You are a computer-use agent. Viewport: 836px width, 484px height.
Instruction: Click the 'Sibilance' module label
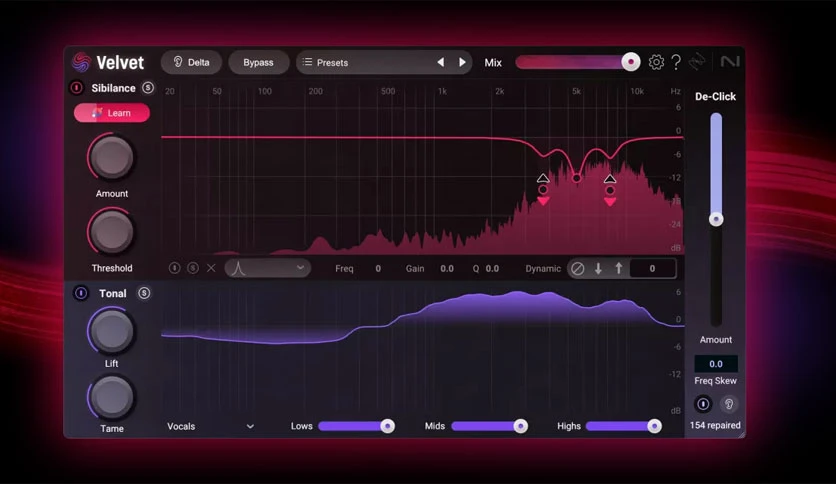pos(113,88)
